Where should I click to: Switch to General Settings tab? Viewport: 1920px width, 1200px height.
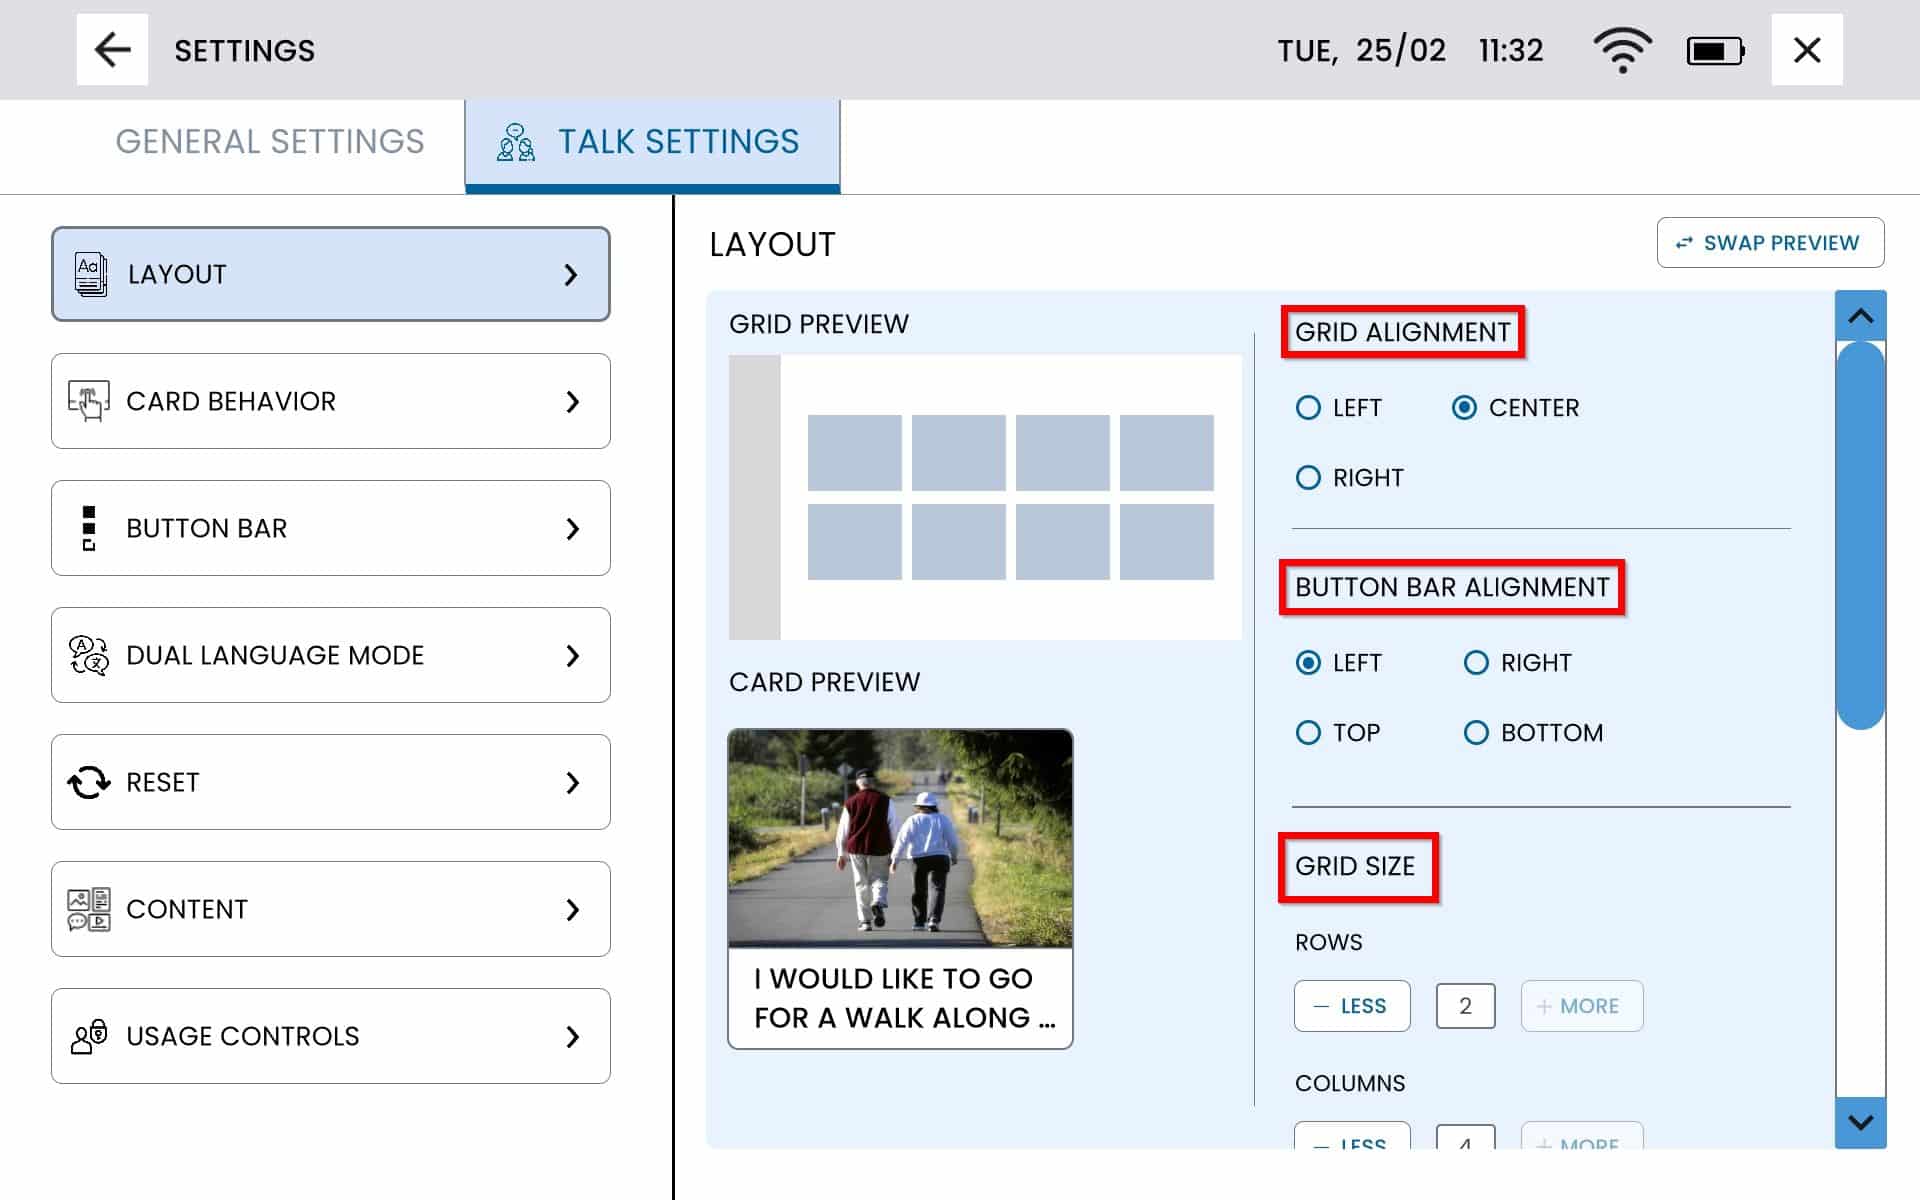click(x=270, y=142)
